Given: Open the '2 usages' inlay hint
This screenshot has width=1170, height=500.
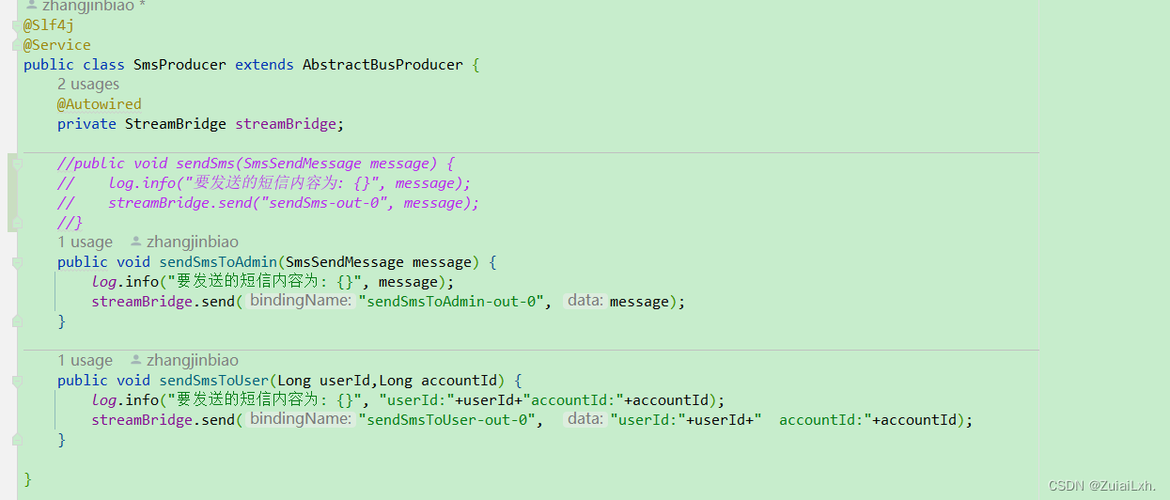Looking at the screenshot, I should [88, 84].
